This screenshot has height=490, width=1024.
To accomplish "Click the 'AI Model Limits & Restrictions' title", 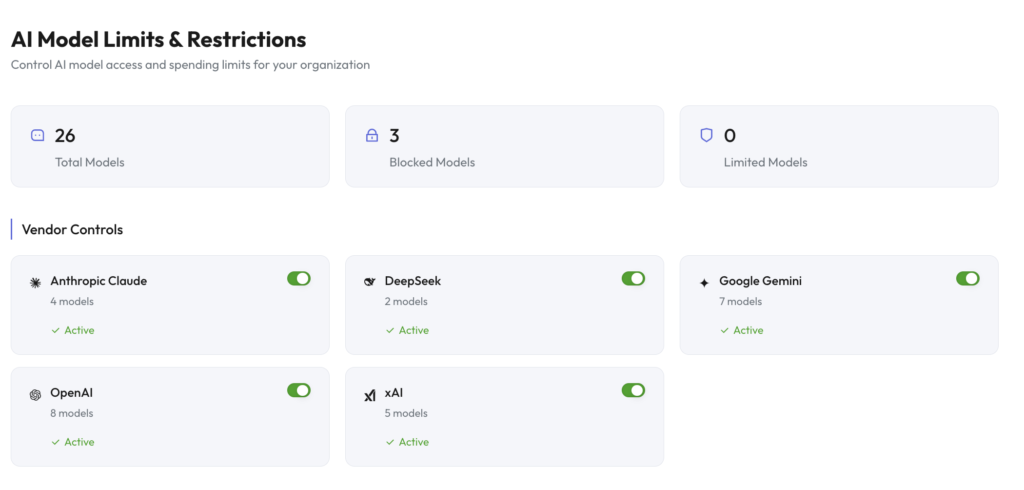I will pyautogui.click(x=159, y=40).
